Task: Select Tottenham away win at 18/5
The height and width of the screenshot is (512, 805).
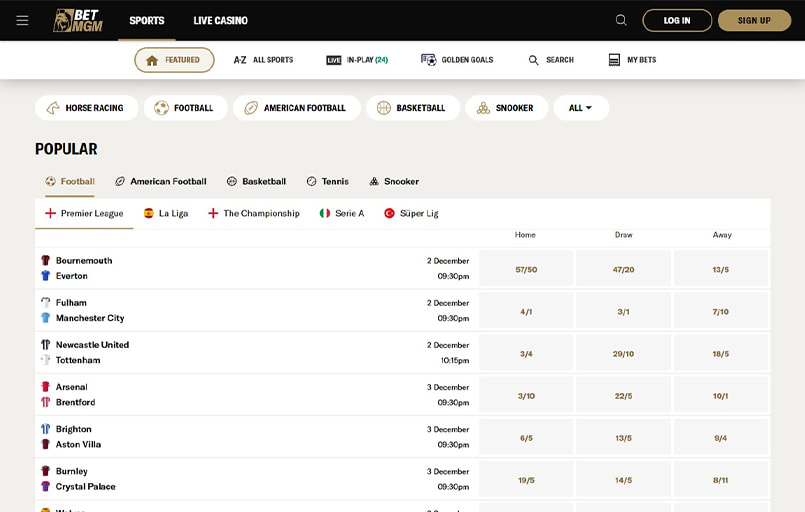Action: 721,353
